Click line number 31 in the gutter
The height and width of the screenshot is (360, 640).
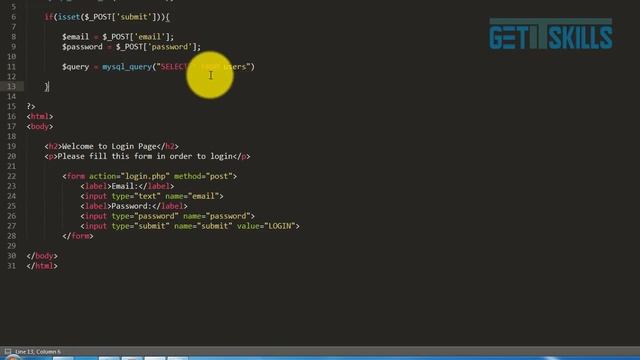(11, 266)
